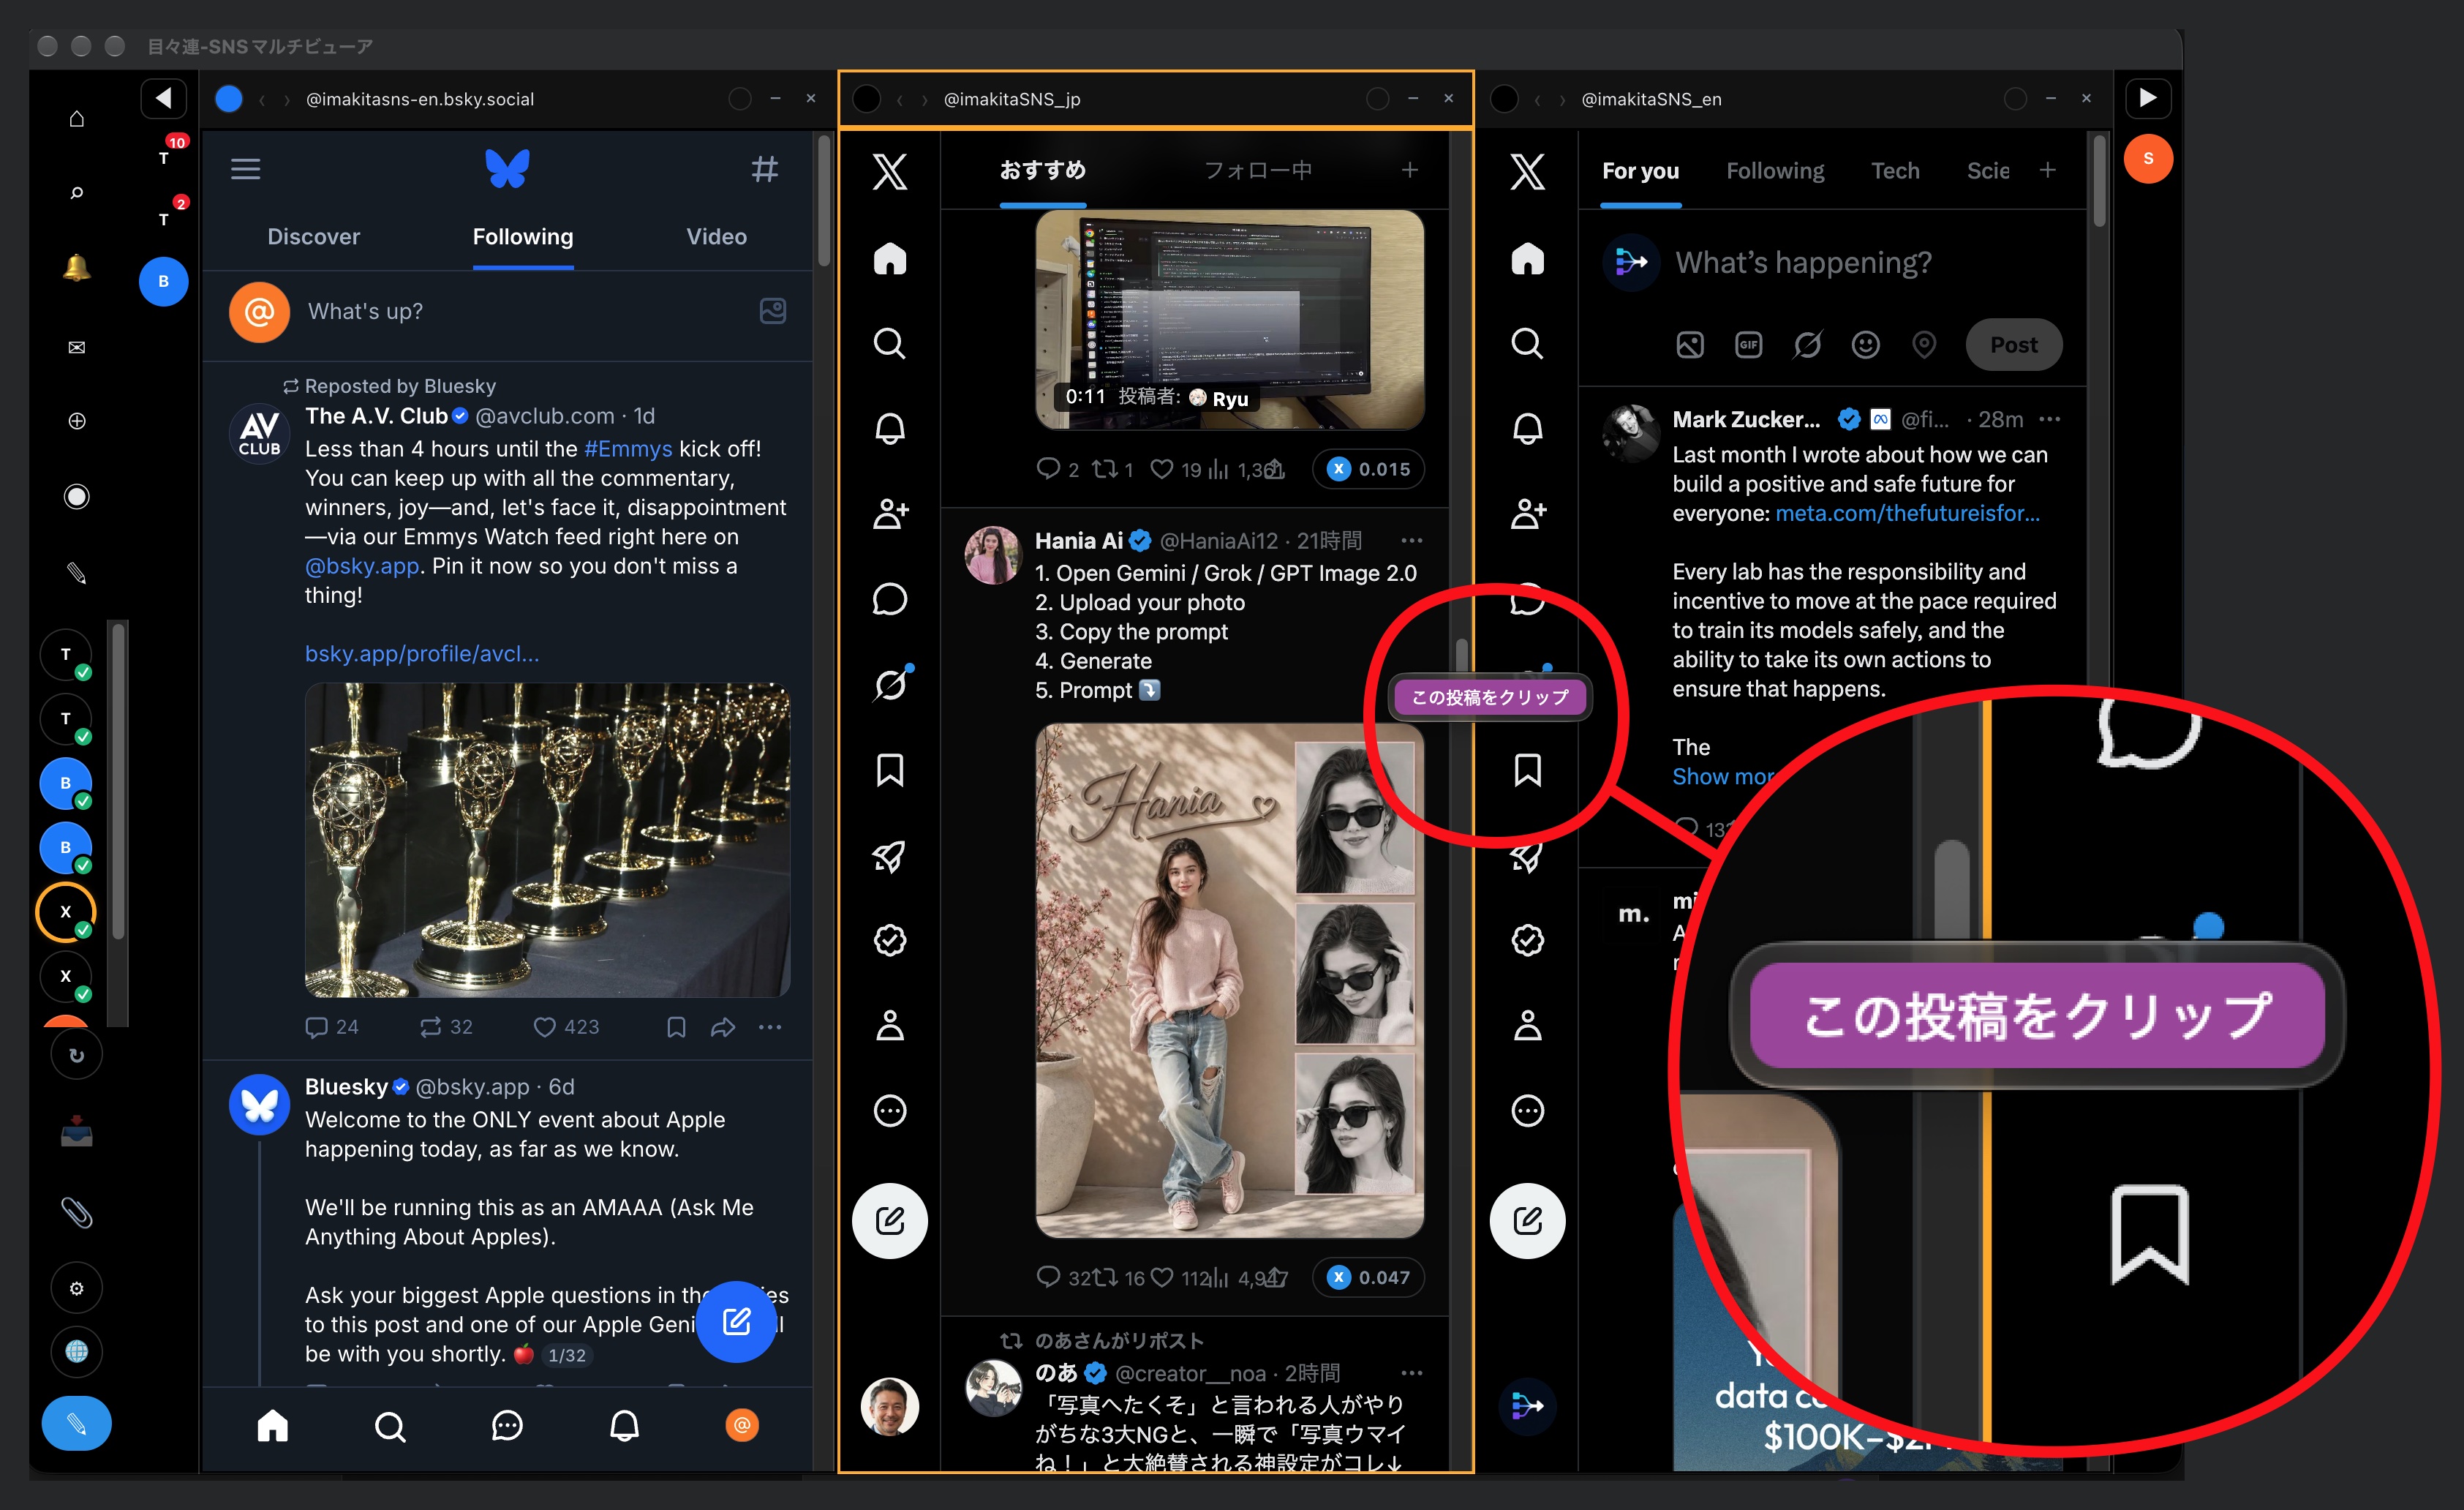Image resolution: width=2464 pixels, height=1510 pixels.
Task: Open the bsky.app/profile/avcl... link
Action: (422, 654)
